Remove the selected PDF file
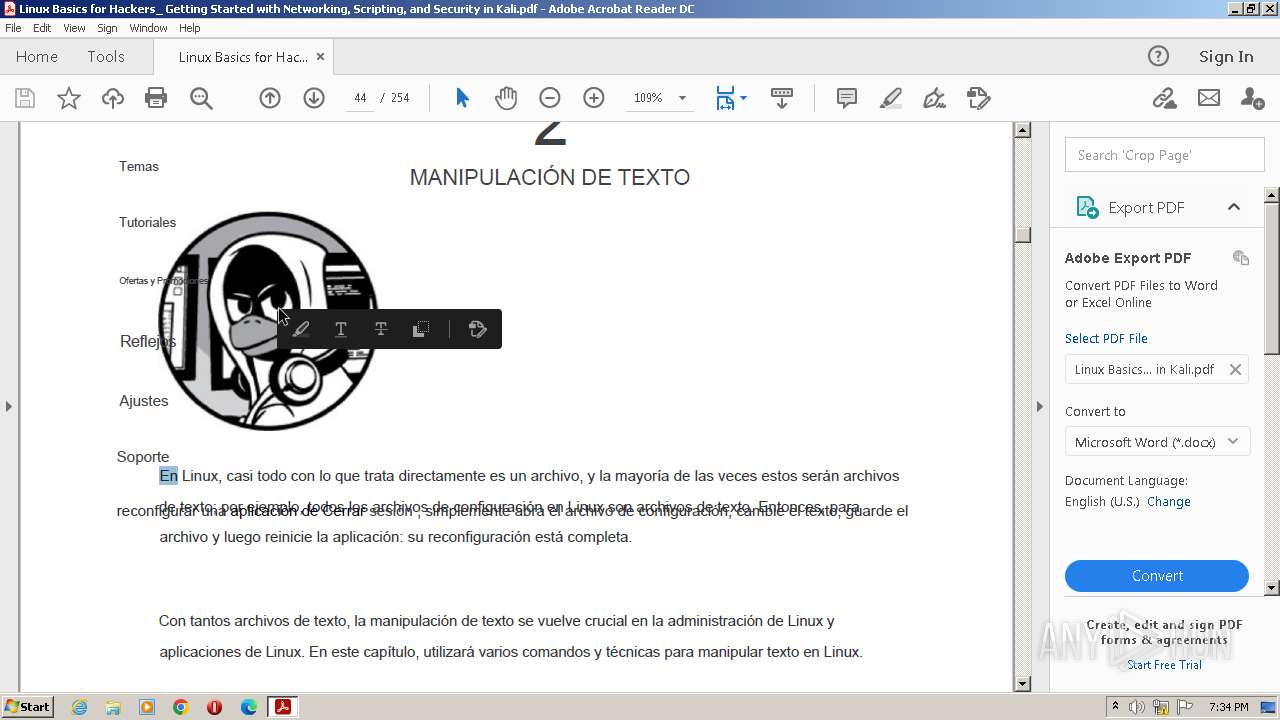 (1235, 369)
